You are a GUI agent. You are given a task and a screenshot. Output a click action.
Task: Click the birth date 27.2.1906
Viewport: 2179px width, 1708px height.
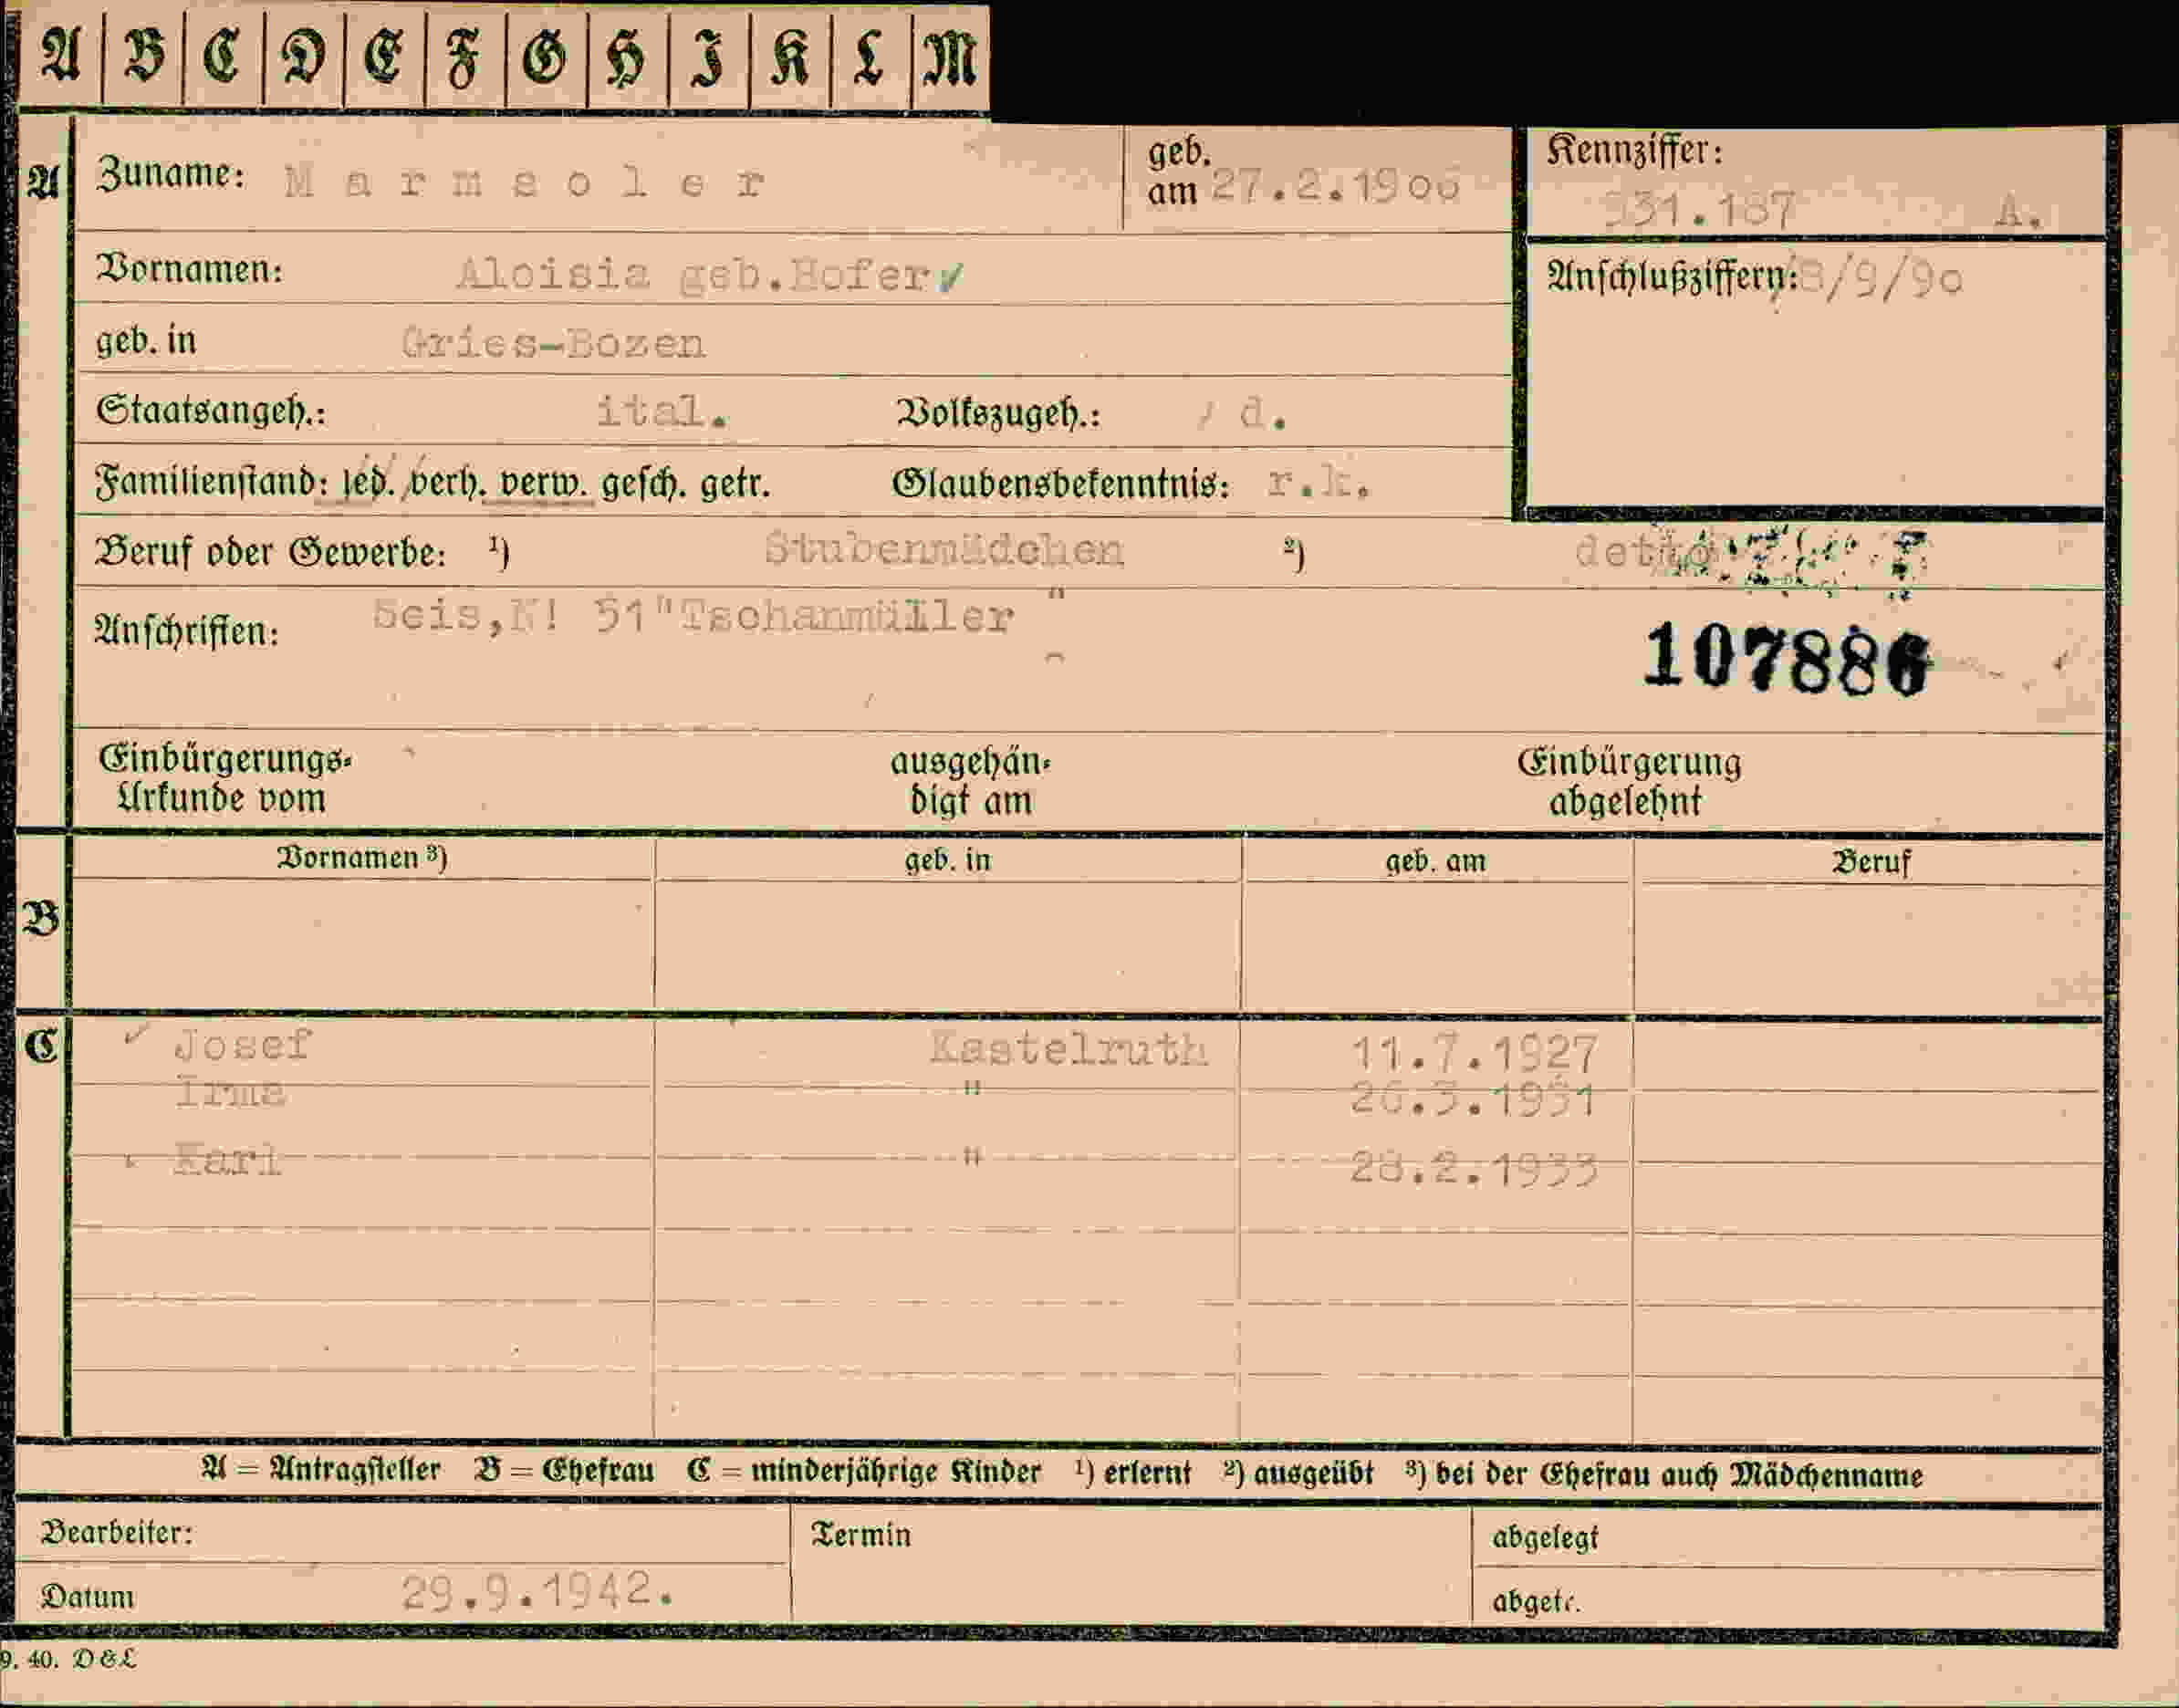coord(1336,185)
